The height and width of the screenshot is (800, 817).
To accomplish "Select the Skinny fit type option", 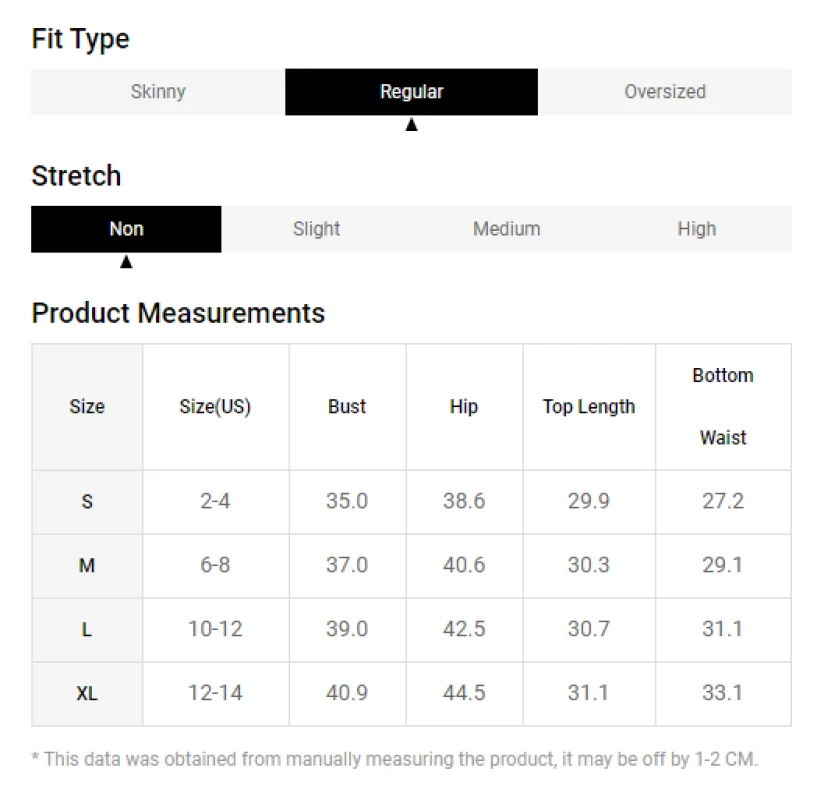I will (x=158, y=92).
